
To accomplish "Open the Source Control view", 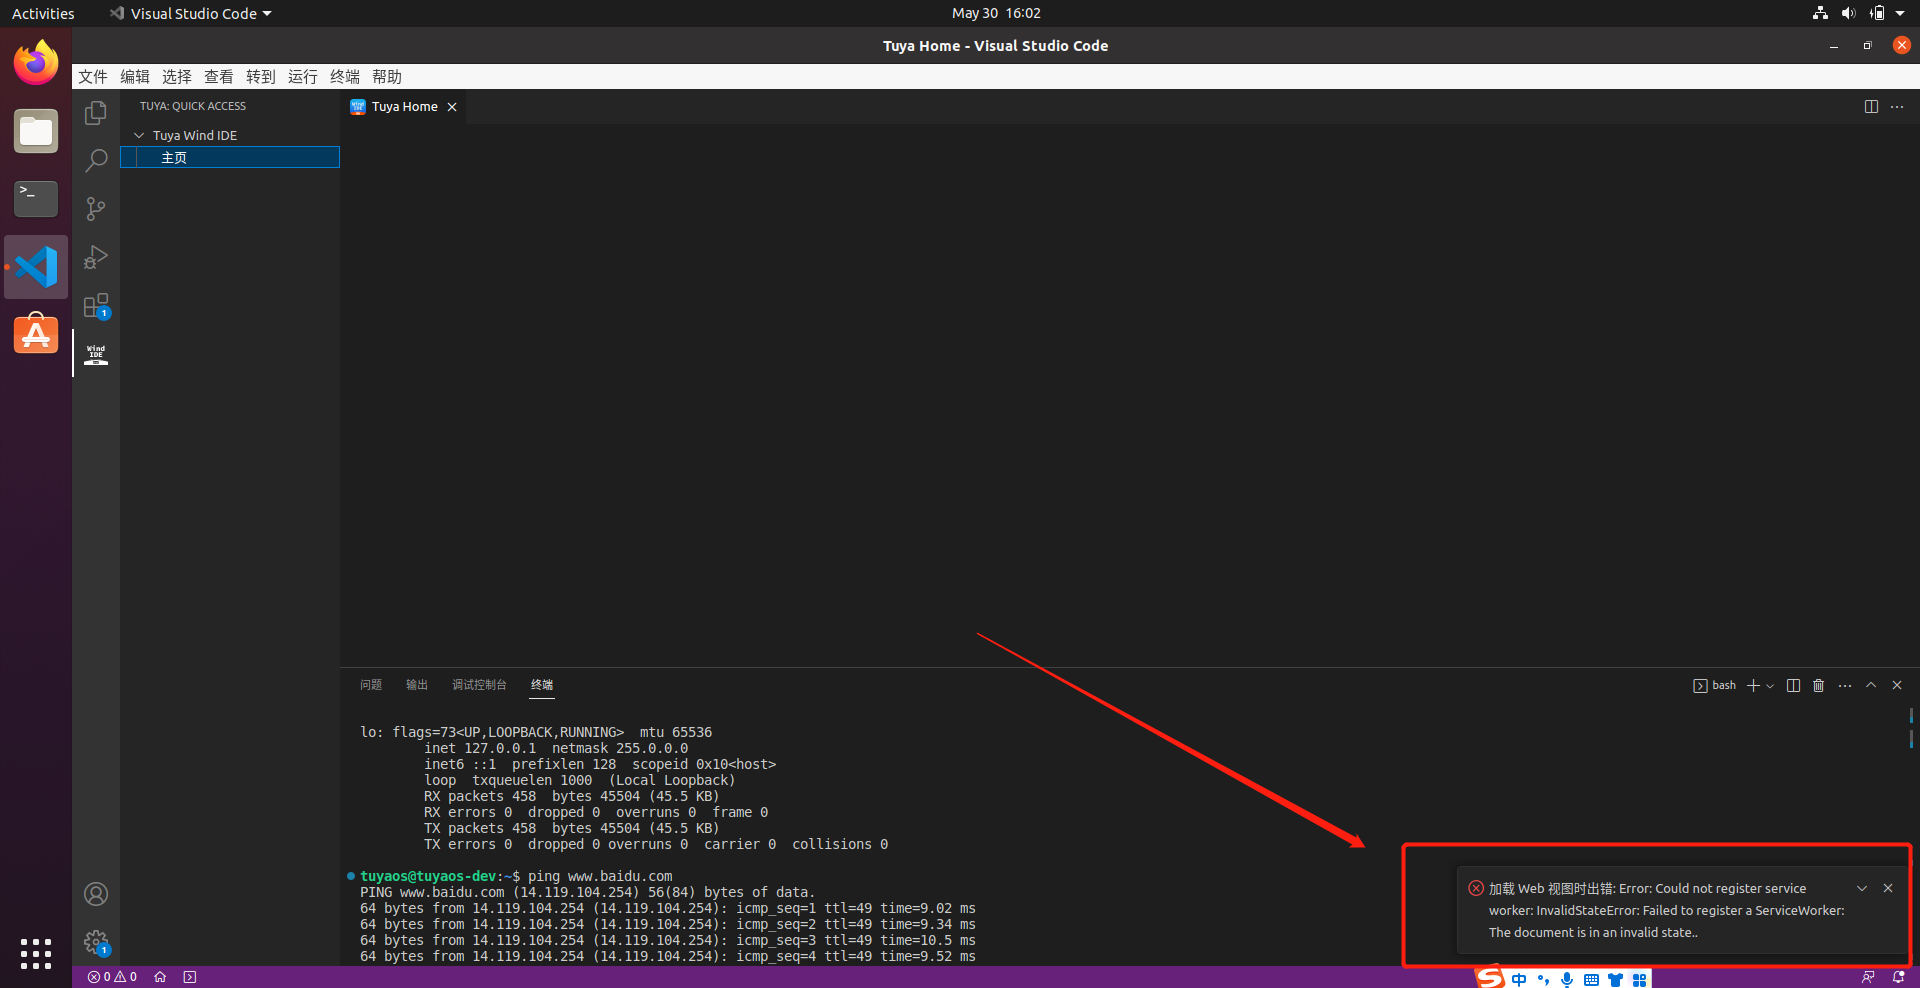I will [x=96, y=209].
